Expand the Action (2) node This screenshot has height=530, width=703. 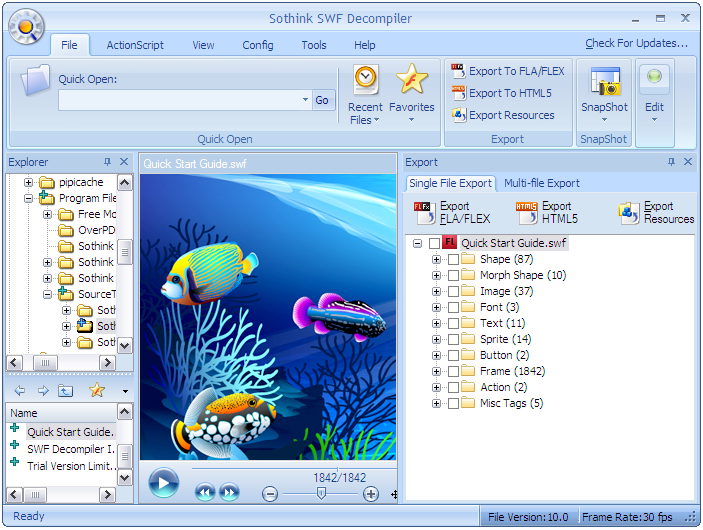pyautogui.click(x=436, y=387)
